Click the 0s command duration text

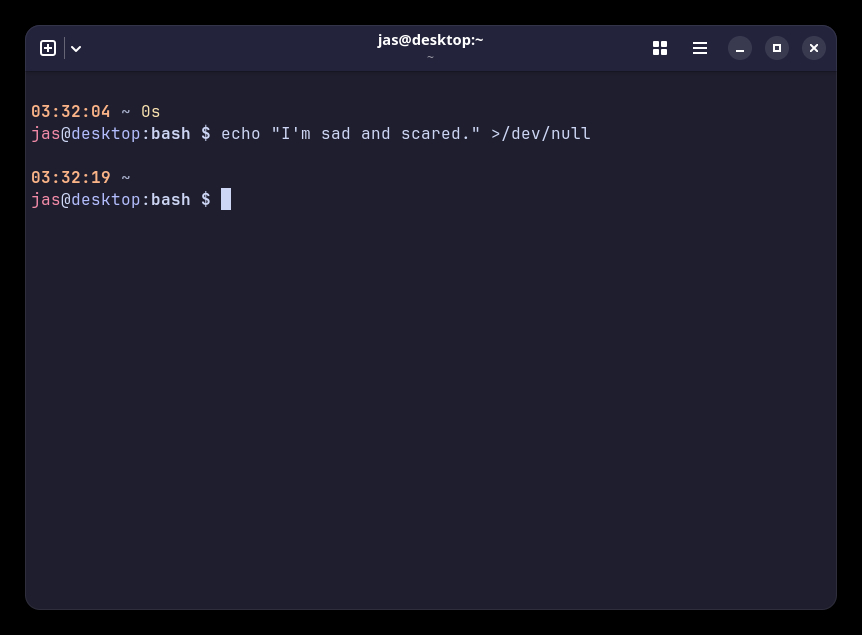pos(151,112)
